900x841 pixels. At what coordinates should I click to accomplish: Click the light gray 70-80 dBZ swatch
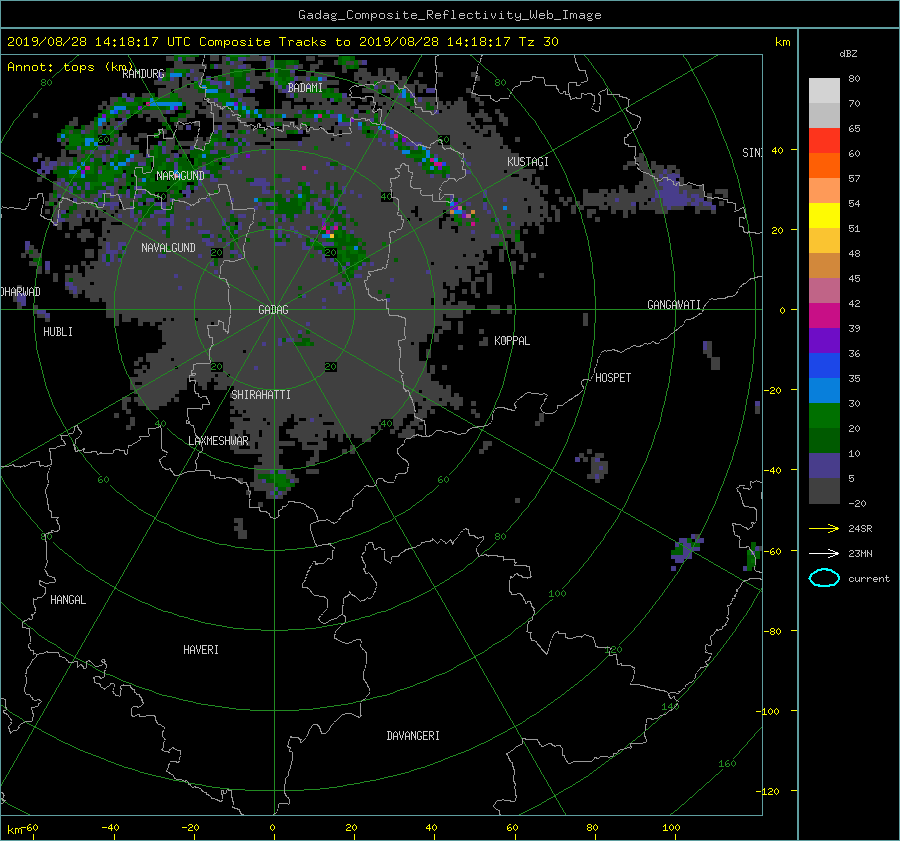pos(824,91)
